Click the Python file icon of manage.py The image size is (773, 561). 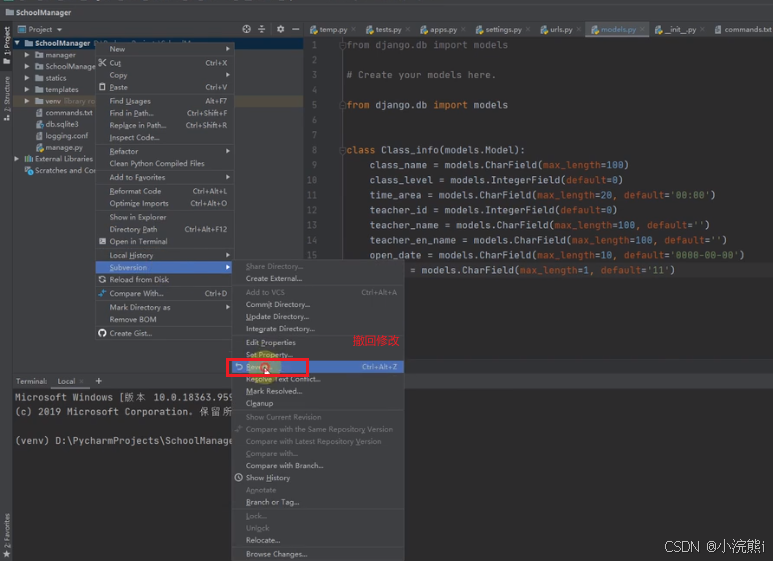pyautogui.click(x=40, y=147)
